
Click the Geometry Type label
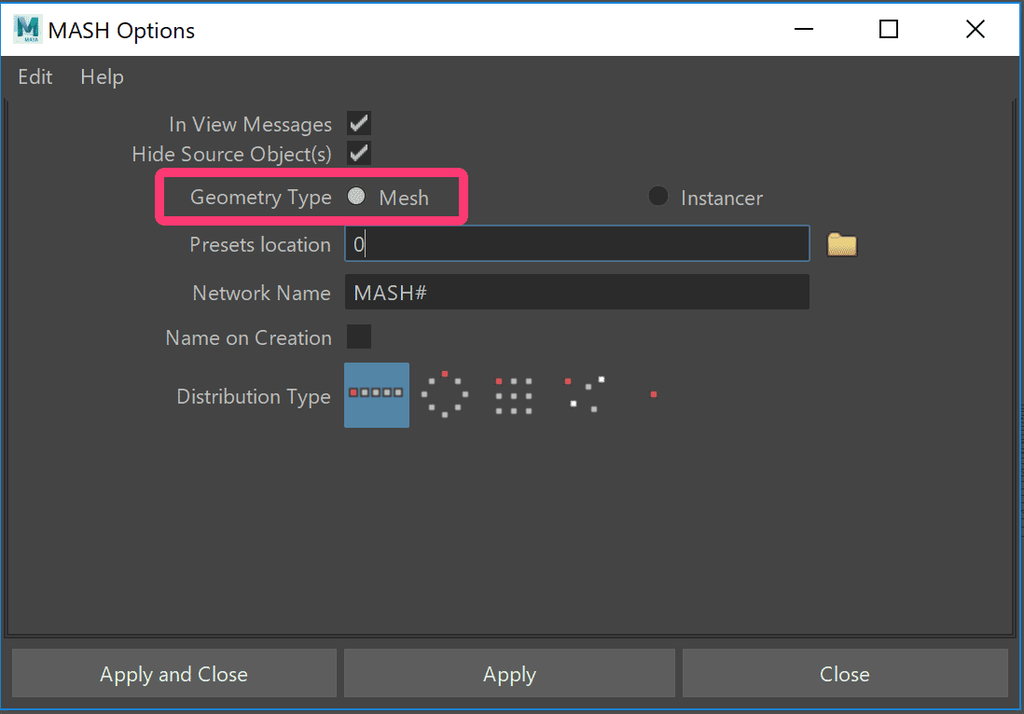tap(261, 197)
